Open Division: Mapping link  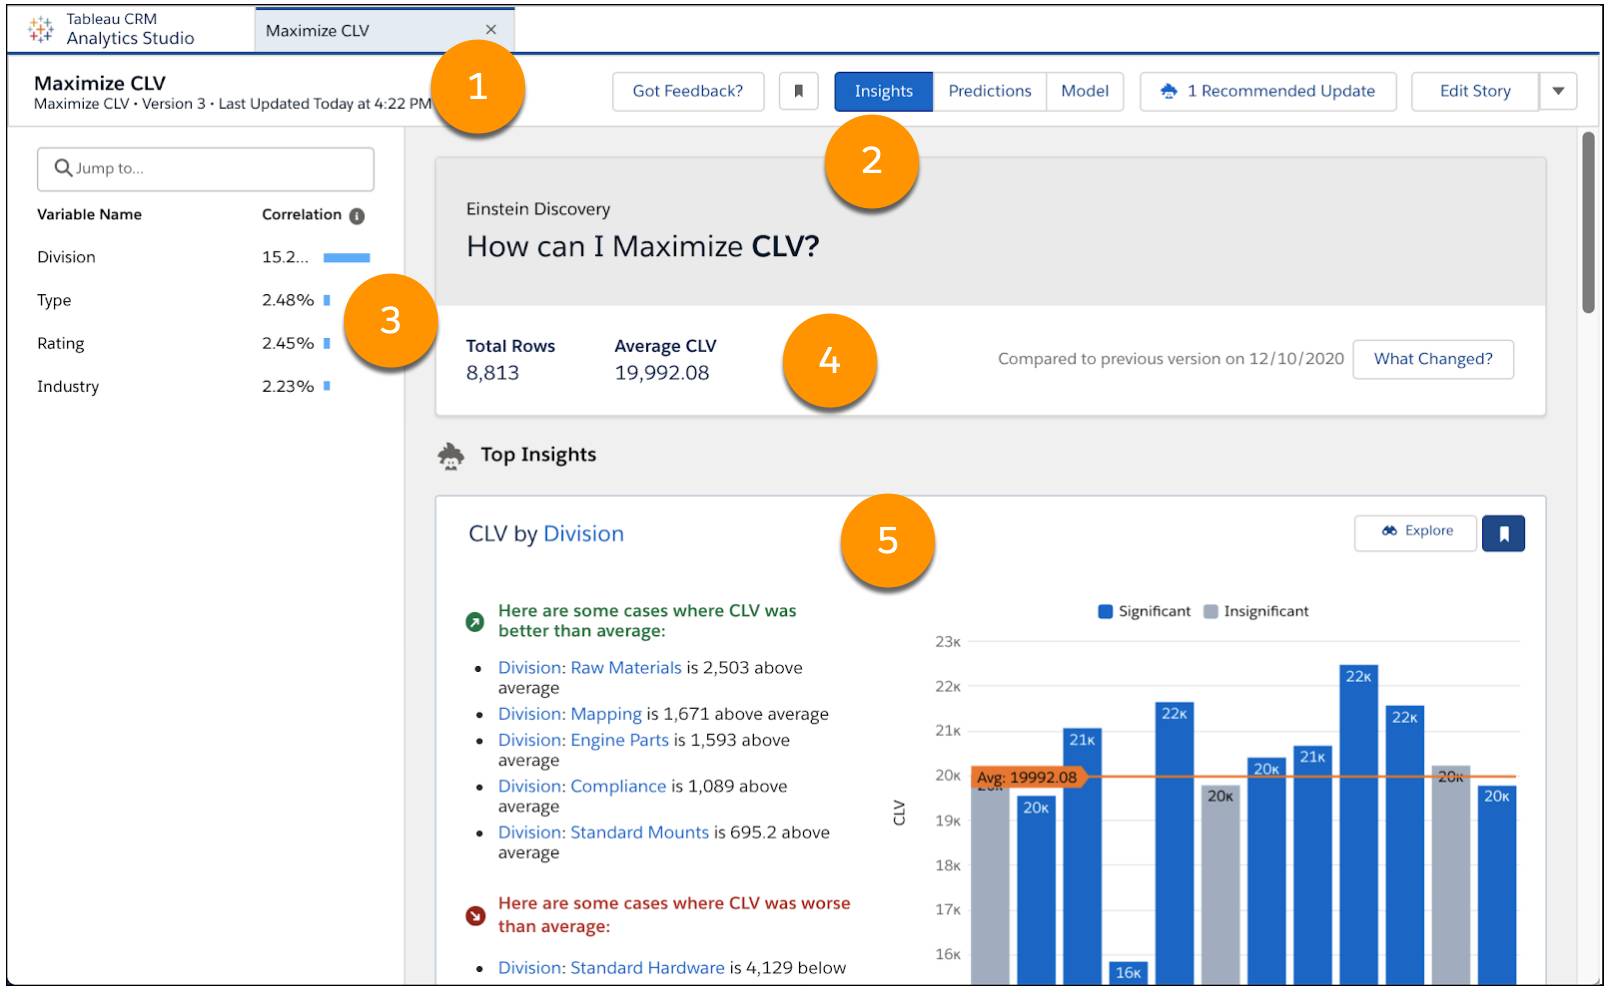click(x=570, y=714)
